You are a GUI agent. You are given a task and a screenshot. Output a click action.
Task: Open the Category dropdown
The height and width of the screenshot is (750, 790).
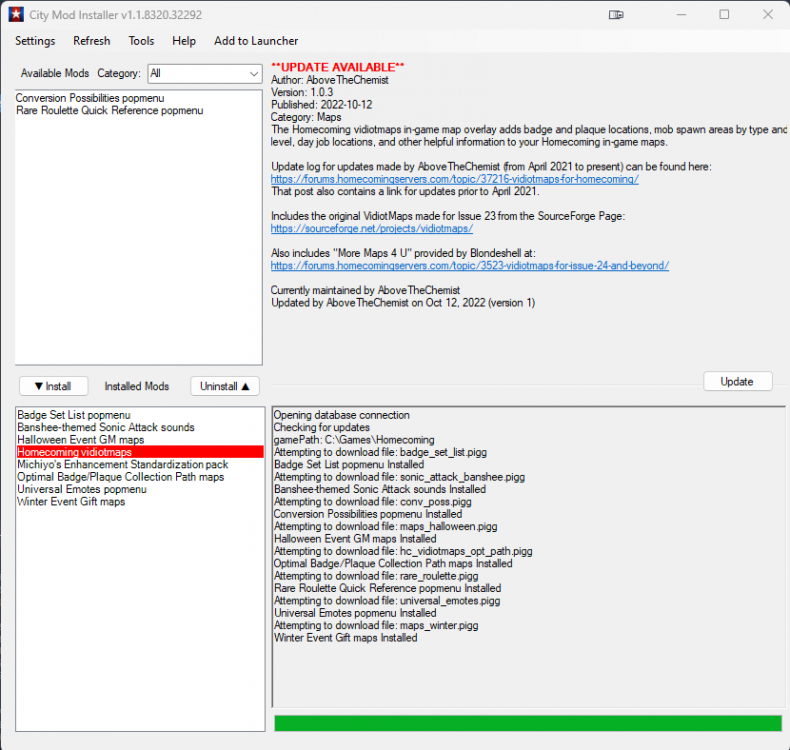tap(204, 73)
